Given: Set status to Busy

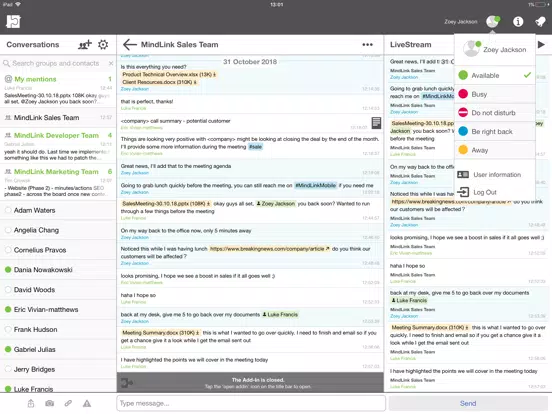Looking at the screenshot, I should pyautogui.click(x=495, y=94).
